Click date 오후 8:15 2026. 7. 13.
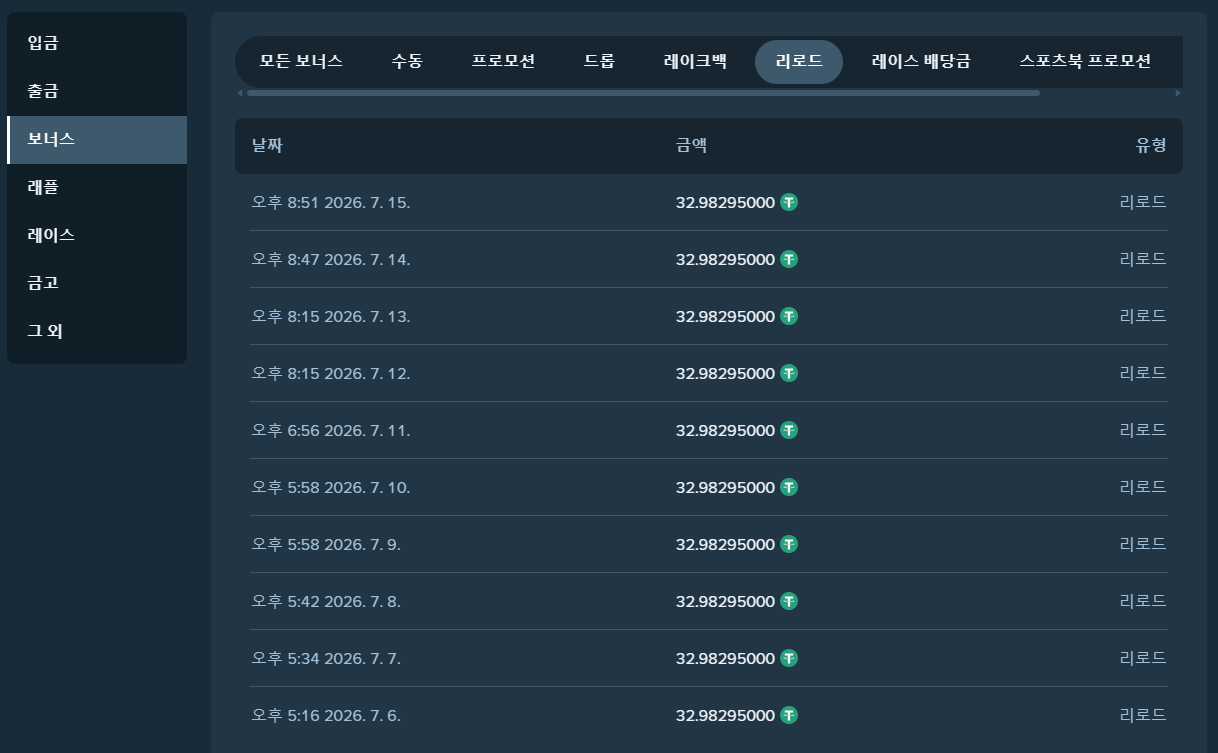The width and height of the screenshot is (1218, 753). pyautogui.click(x=331, y=316)
